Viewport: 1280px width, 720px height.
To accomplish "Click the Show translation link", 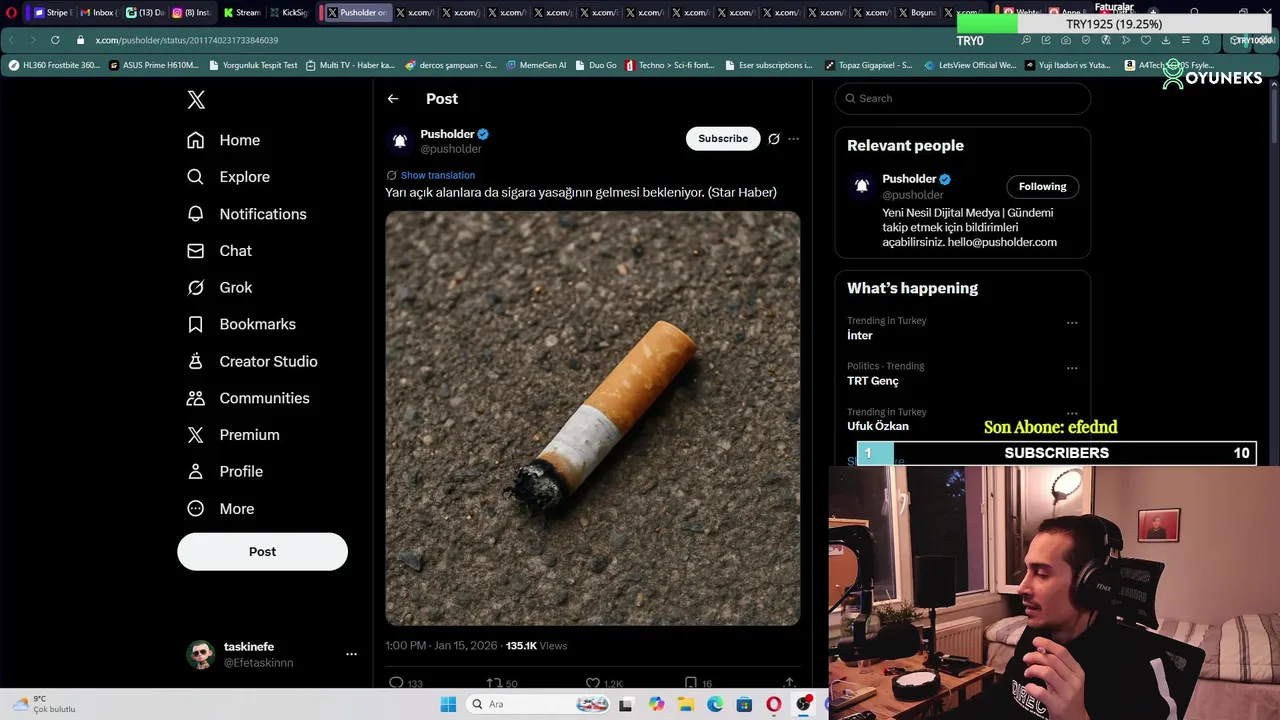I will (x=438, y=175).
